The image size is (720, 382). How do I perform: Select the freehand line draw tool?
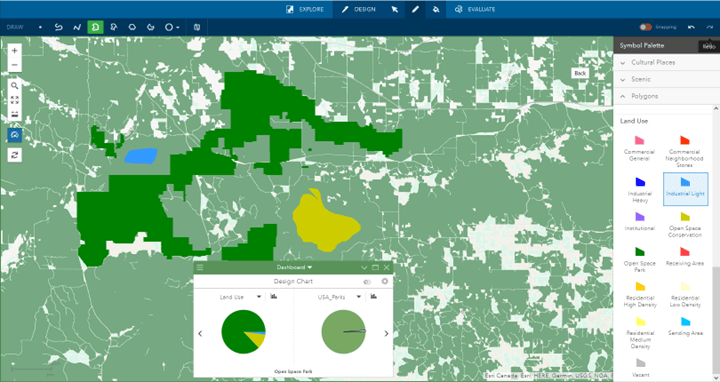tap(58, 27)
